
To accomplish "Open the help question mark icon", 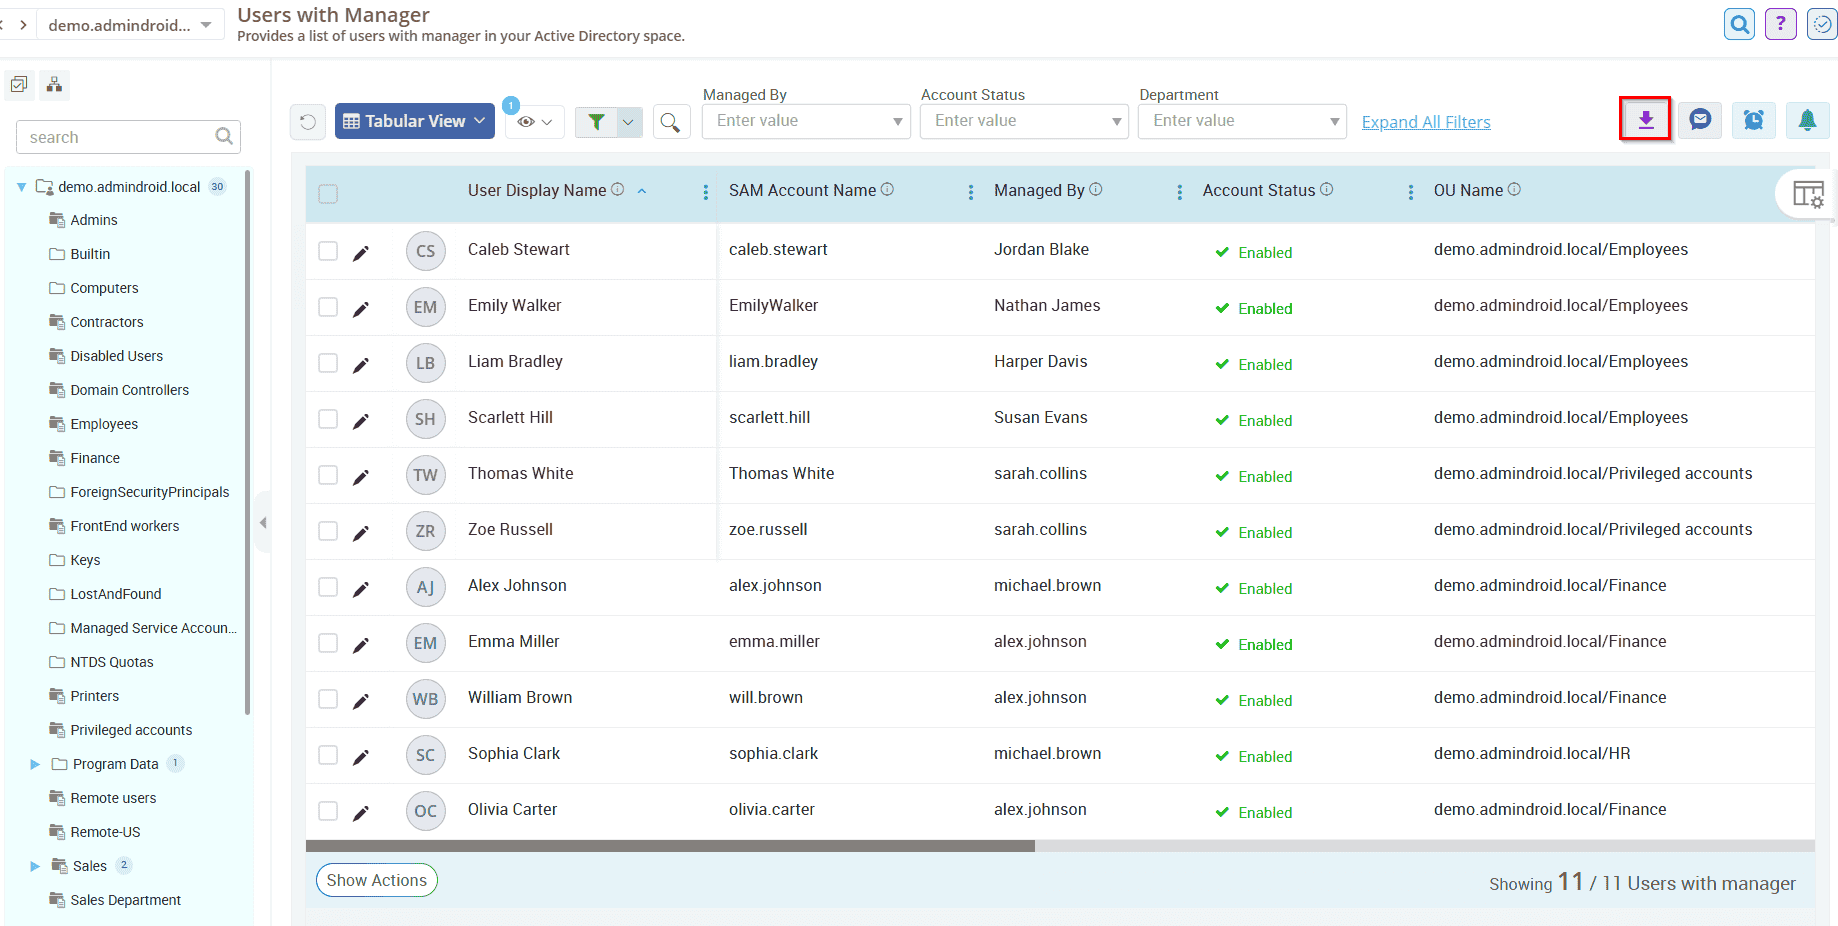I will 1780,23.
